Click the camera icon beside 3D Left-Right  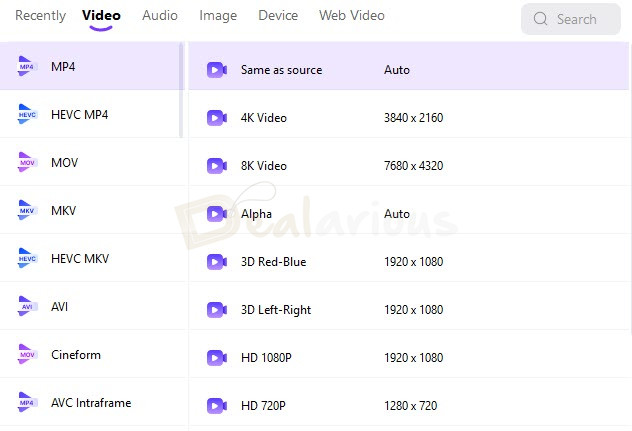[x=217, y=310]
